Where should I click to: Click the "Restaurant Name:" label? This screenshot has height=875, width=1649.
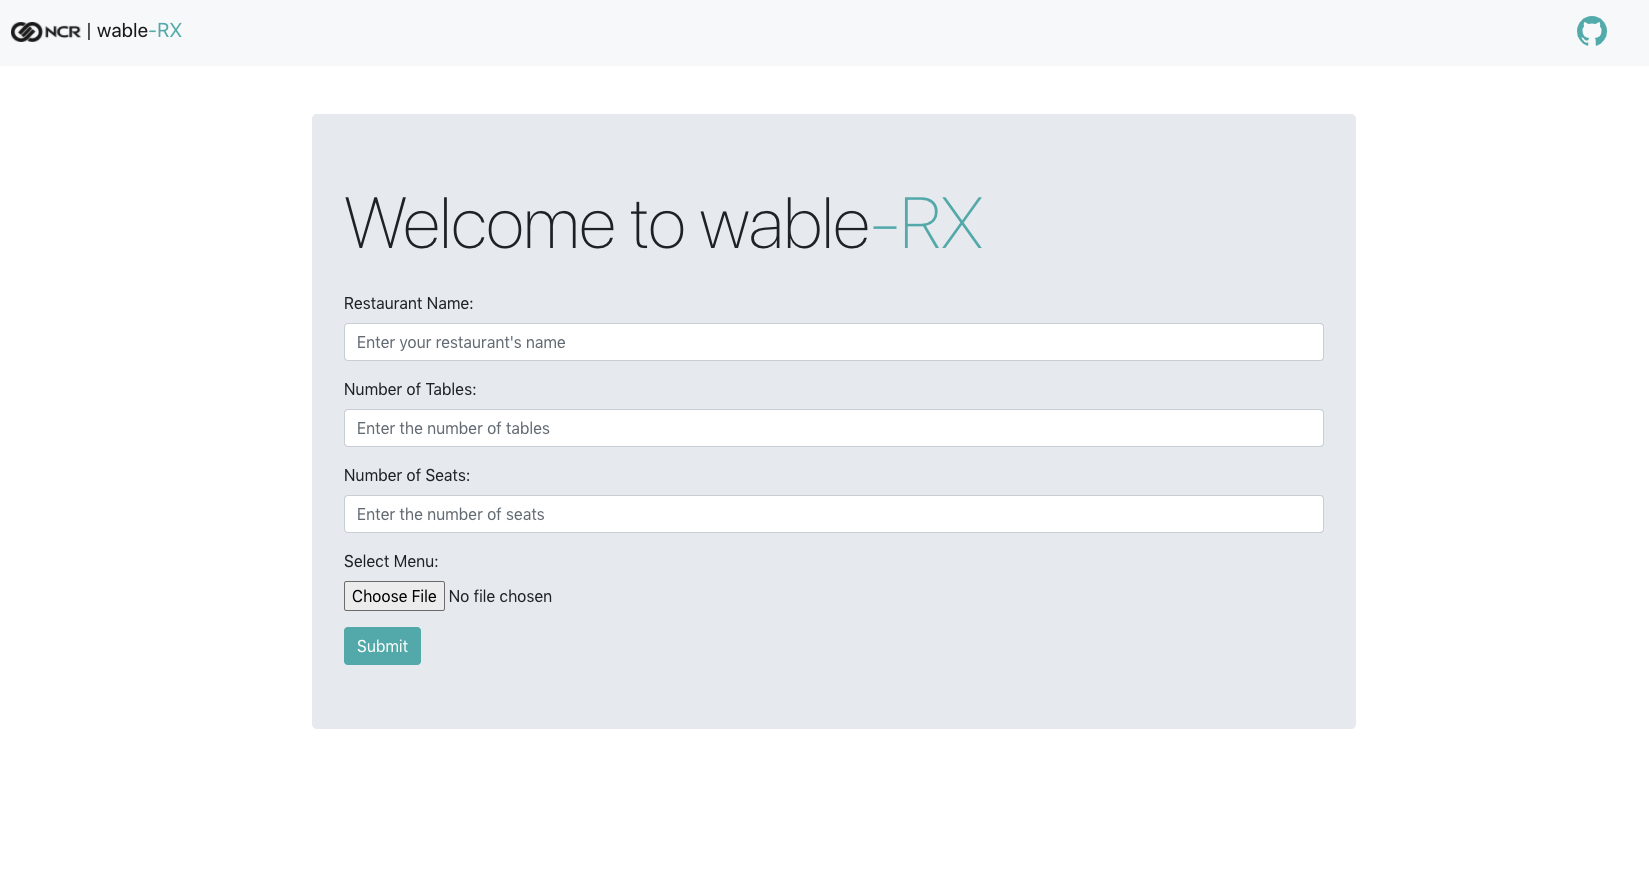coord(408,303)
